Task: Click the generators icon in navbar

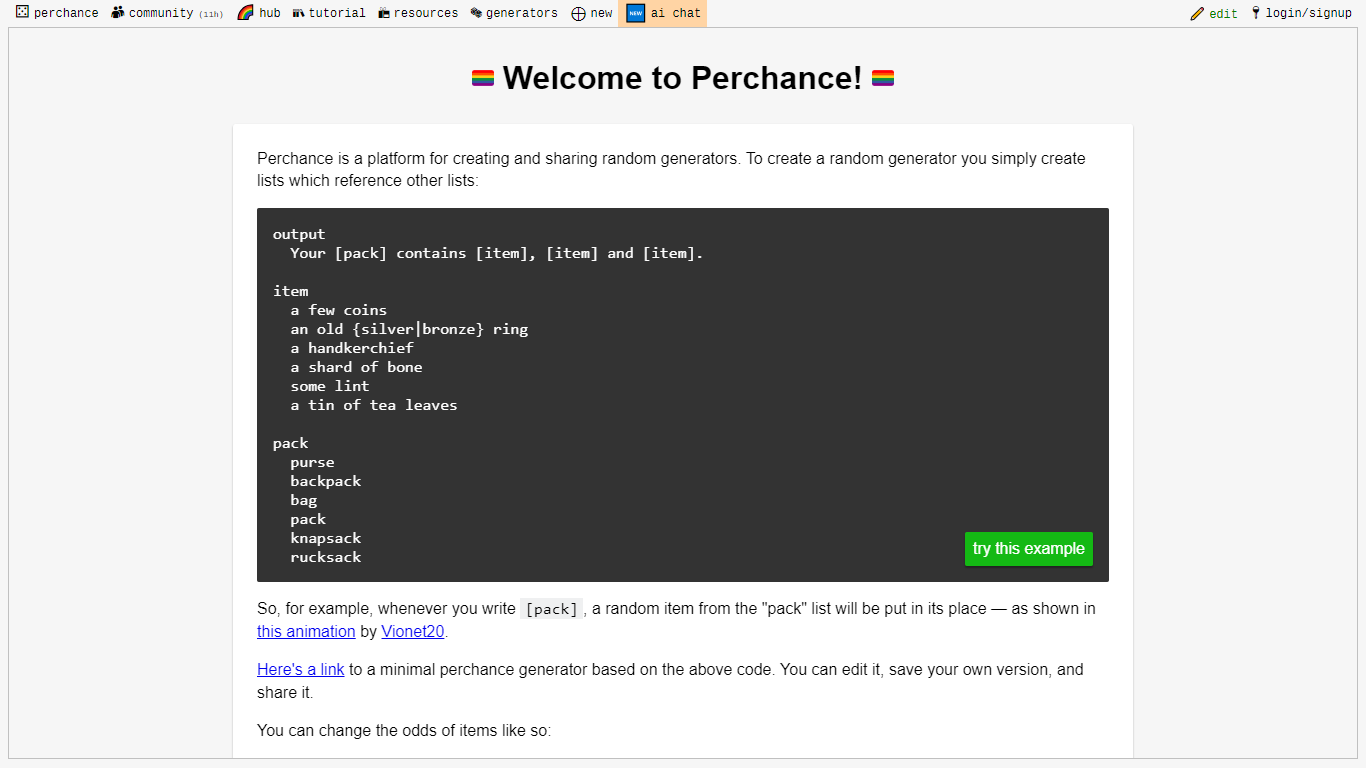Action: (476, 13)
